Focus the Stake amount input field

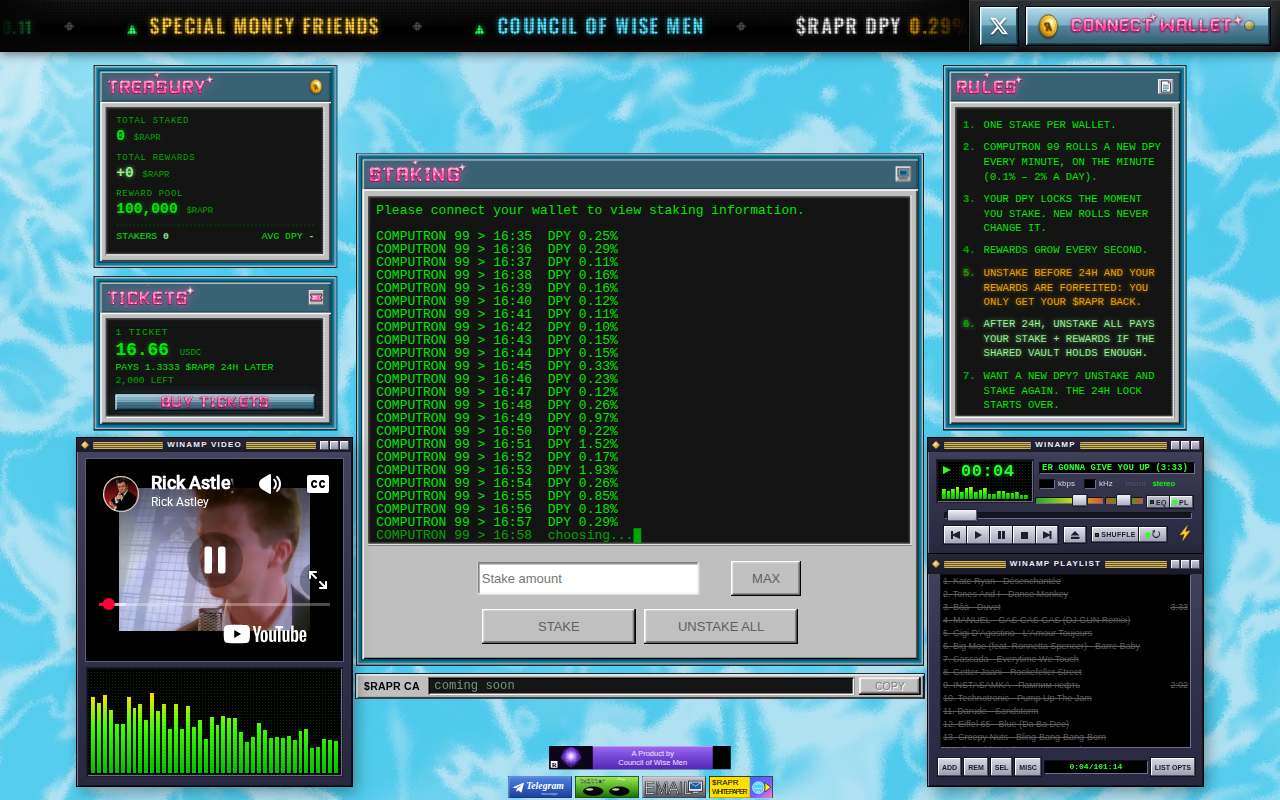point(588,578)
